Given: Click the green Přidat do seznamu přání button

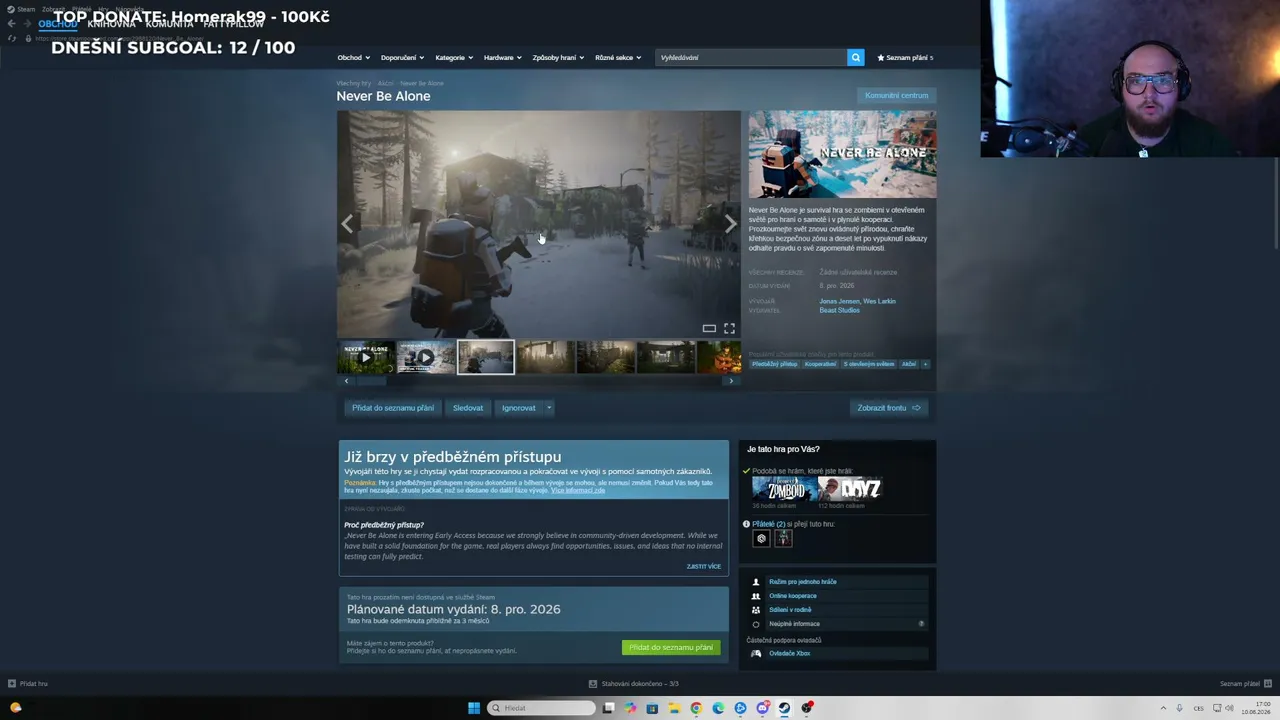Looking at the screenshot, I should point(671,647).
